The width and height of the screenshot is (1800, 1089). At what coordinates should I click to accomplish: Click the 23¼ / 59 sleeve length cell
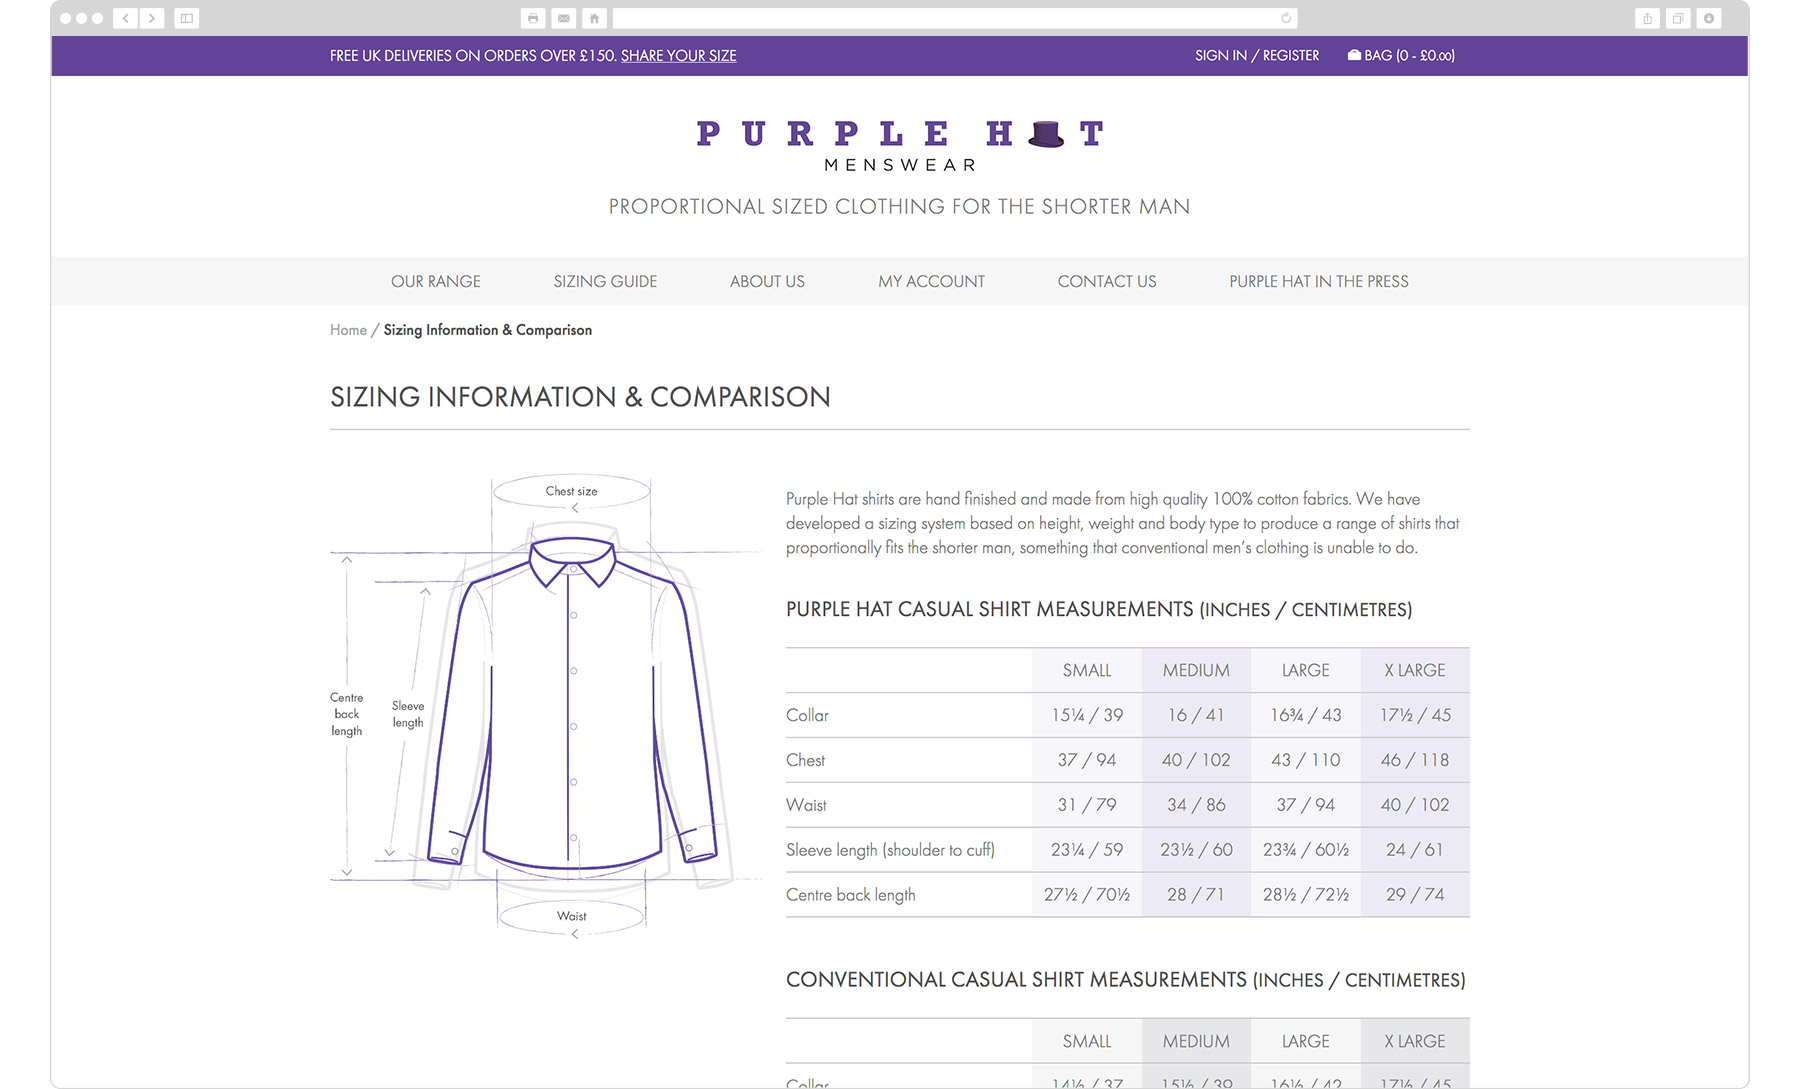pyautogui.click(x=1087, y=850)
